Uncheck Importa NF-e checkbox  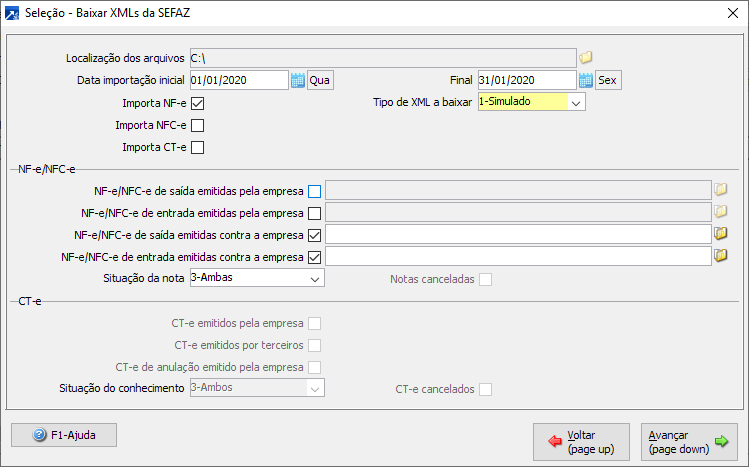[197, 103]
